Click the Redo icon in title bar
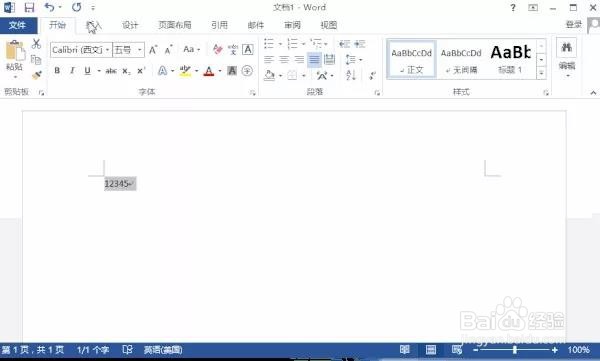This screenshot has height=361, width=600. (77, 7)
